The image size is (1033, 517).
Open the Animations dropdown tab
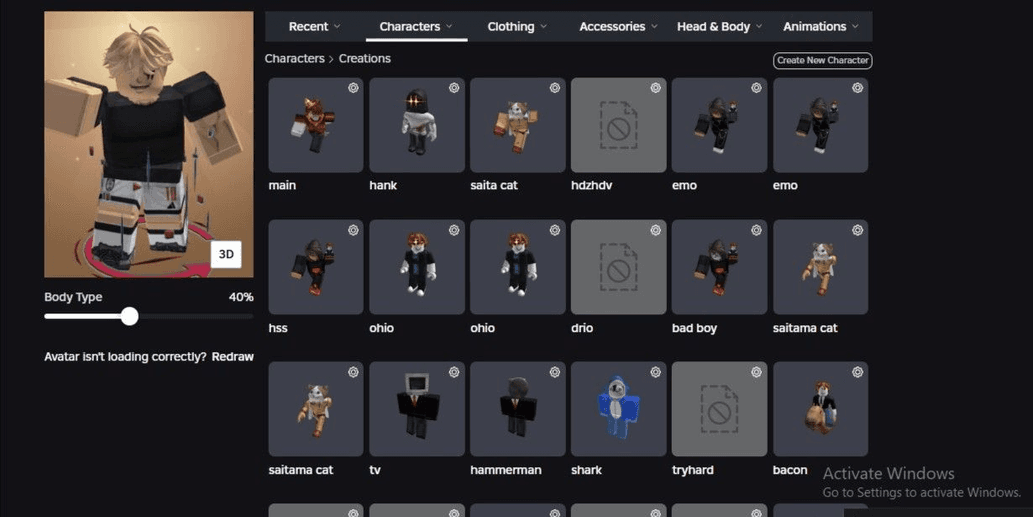[820, 26]
